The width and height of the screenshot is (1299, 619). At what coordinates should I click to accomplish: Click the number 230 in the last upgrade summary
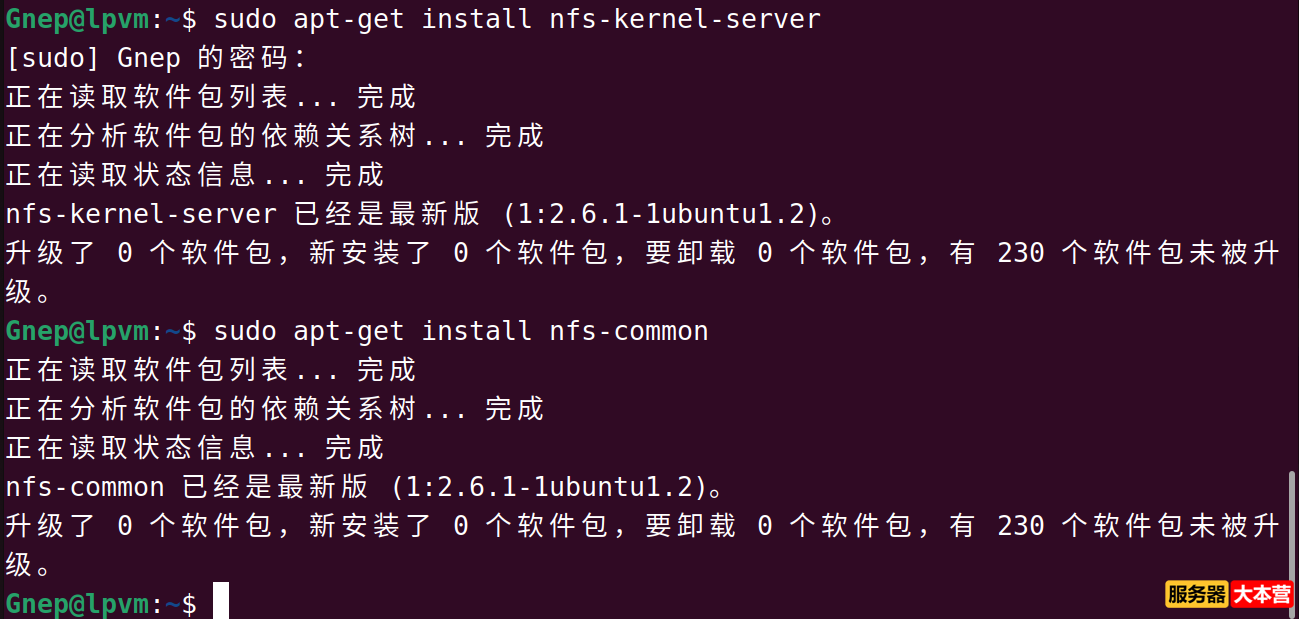(x=1021, y=526)
